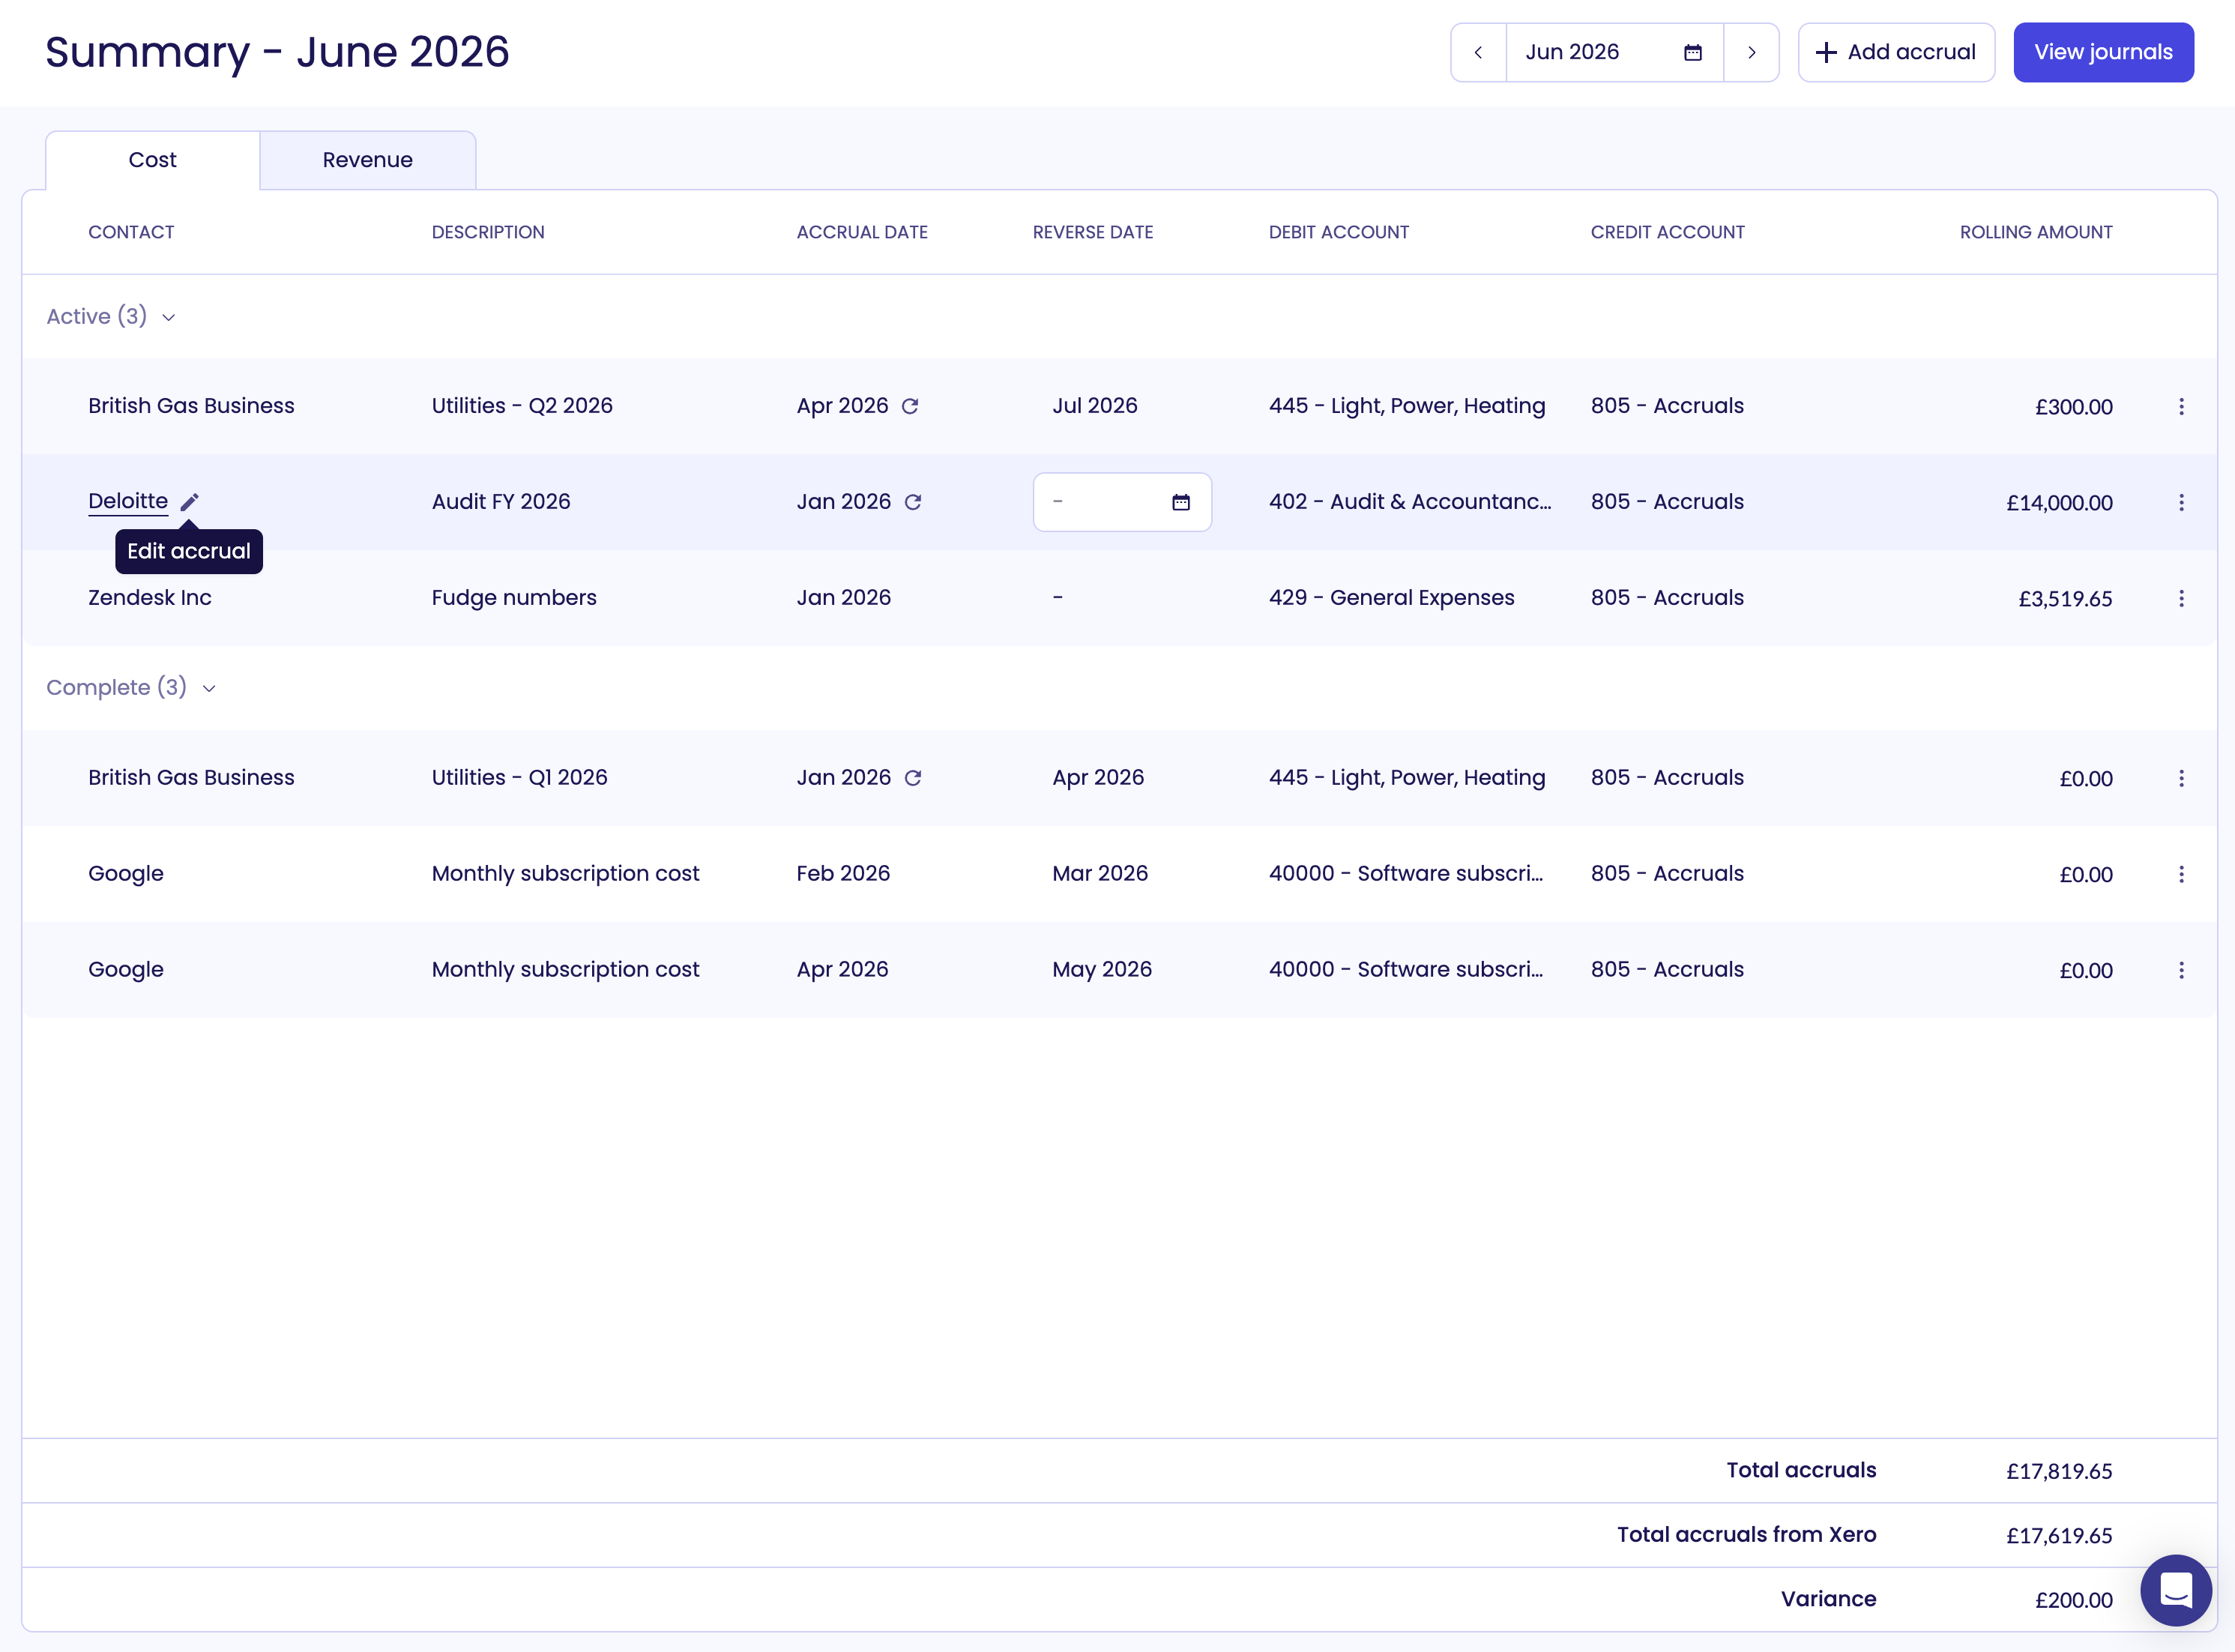Switch to the Cost tab

coord(152,160)
